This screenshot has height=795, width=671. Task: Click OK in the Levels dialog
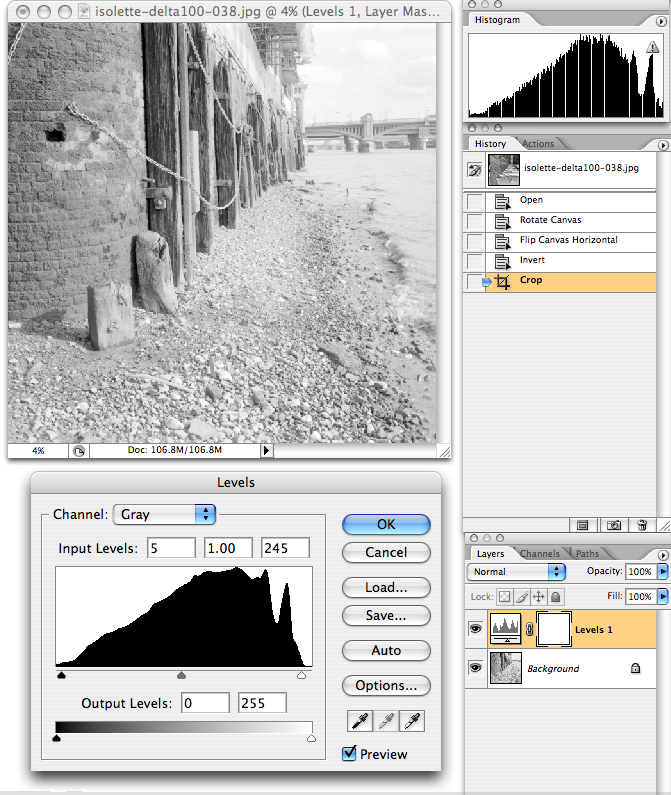click(386, 524)
